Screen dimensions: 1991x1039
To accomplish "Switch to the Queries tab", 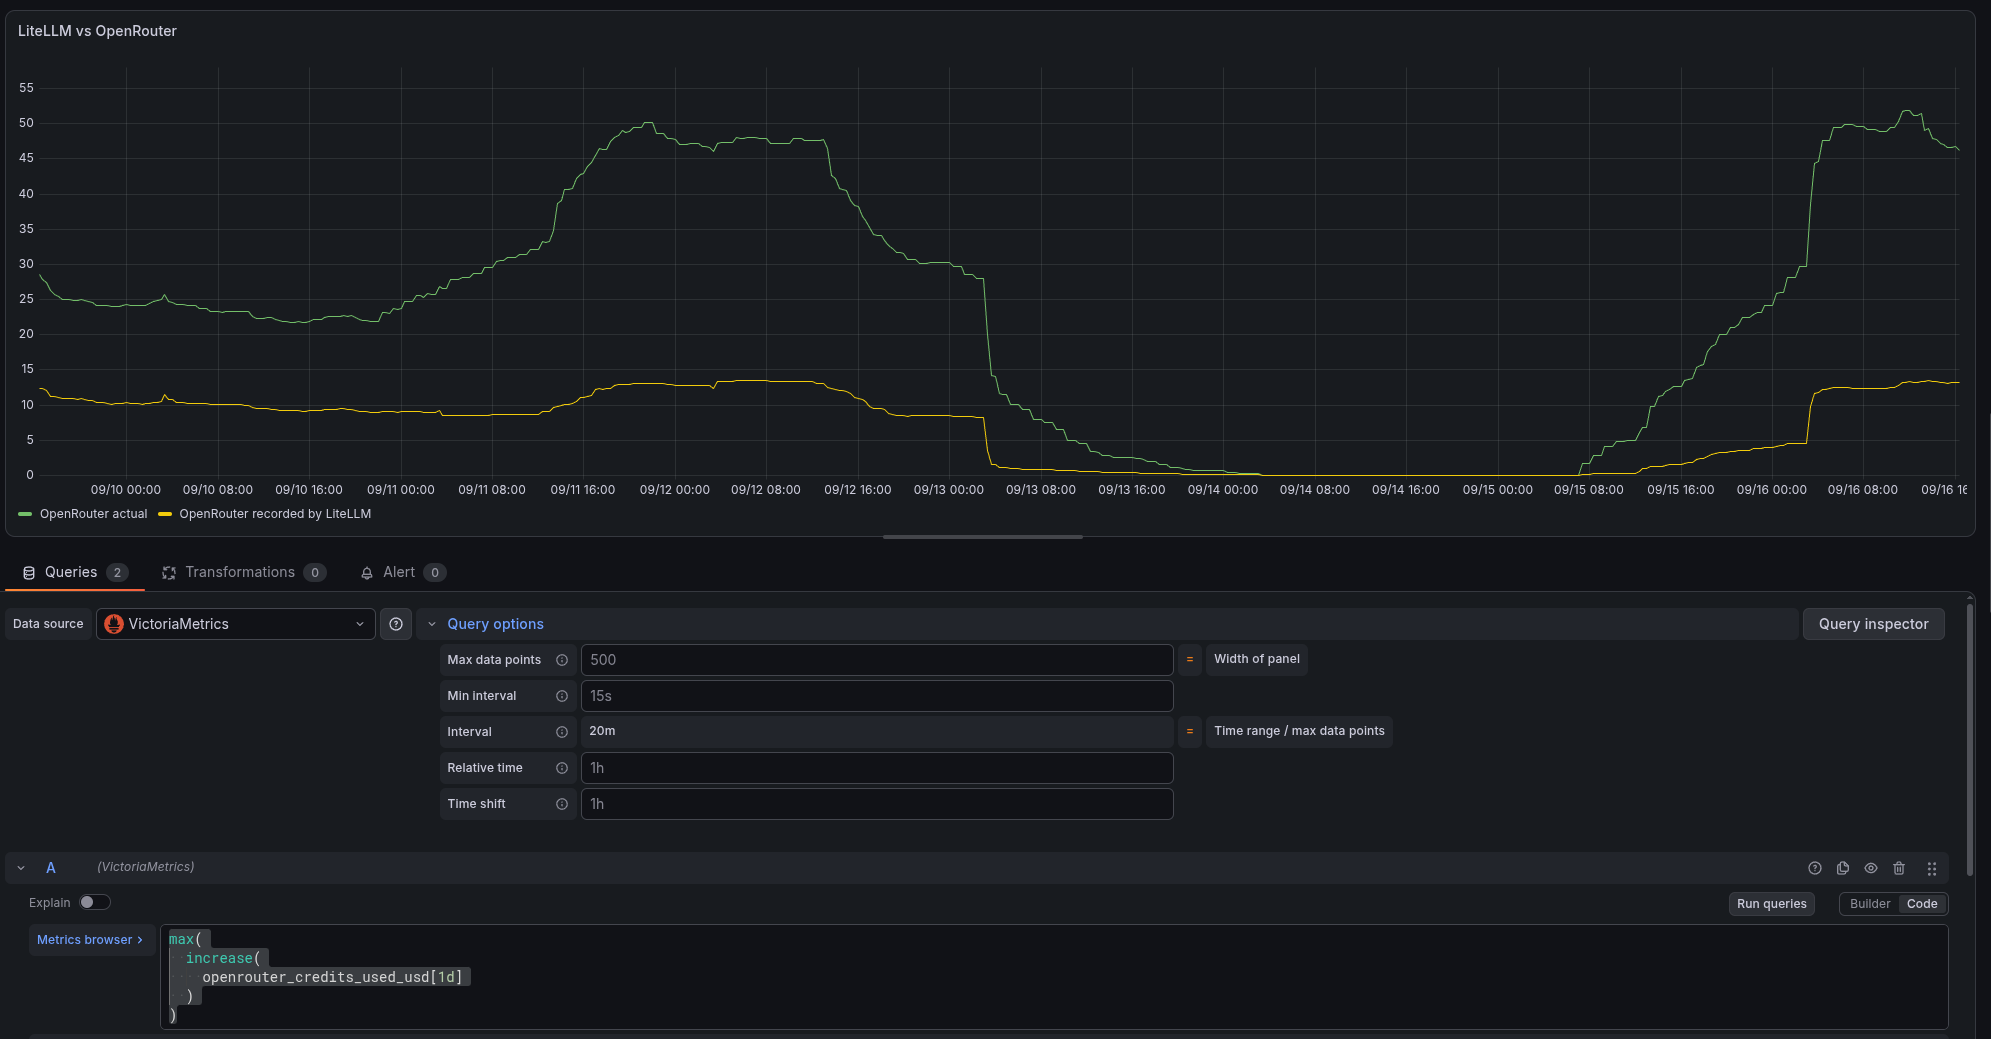I will pos(75,573).
